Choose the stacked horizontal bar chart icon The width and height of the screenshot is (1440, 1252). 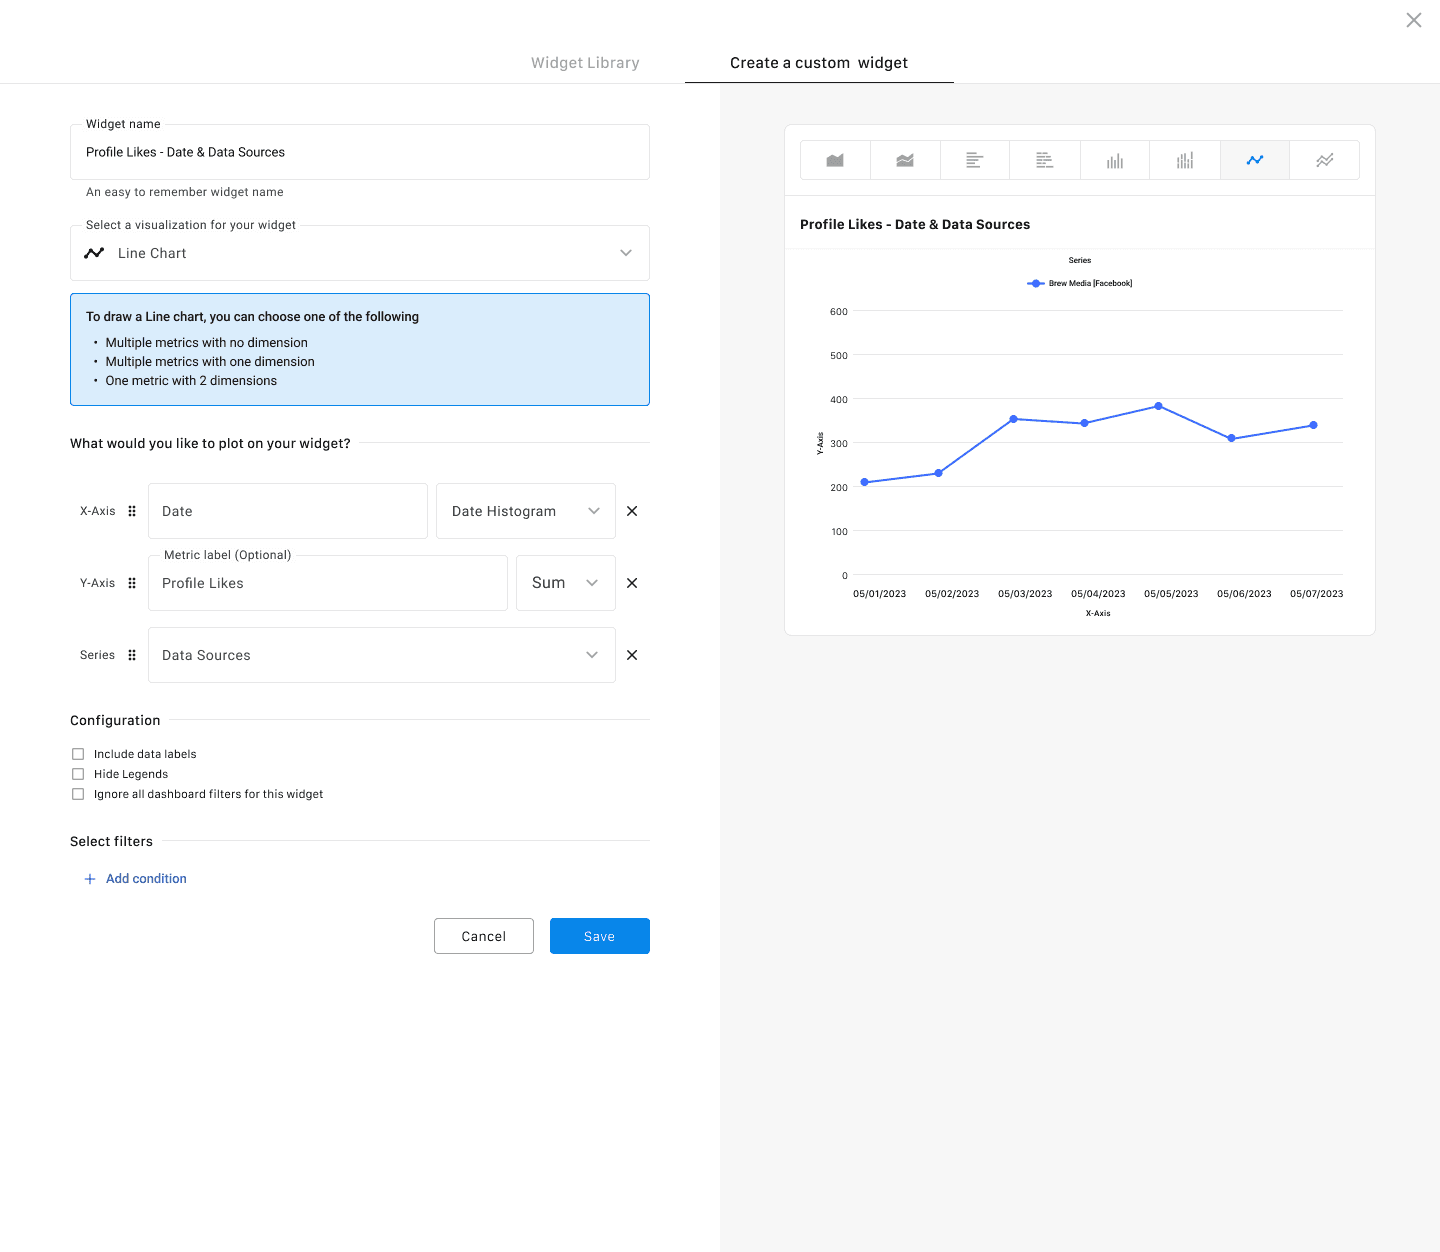click(x=1045, y=160)
